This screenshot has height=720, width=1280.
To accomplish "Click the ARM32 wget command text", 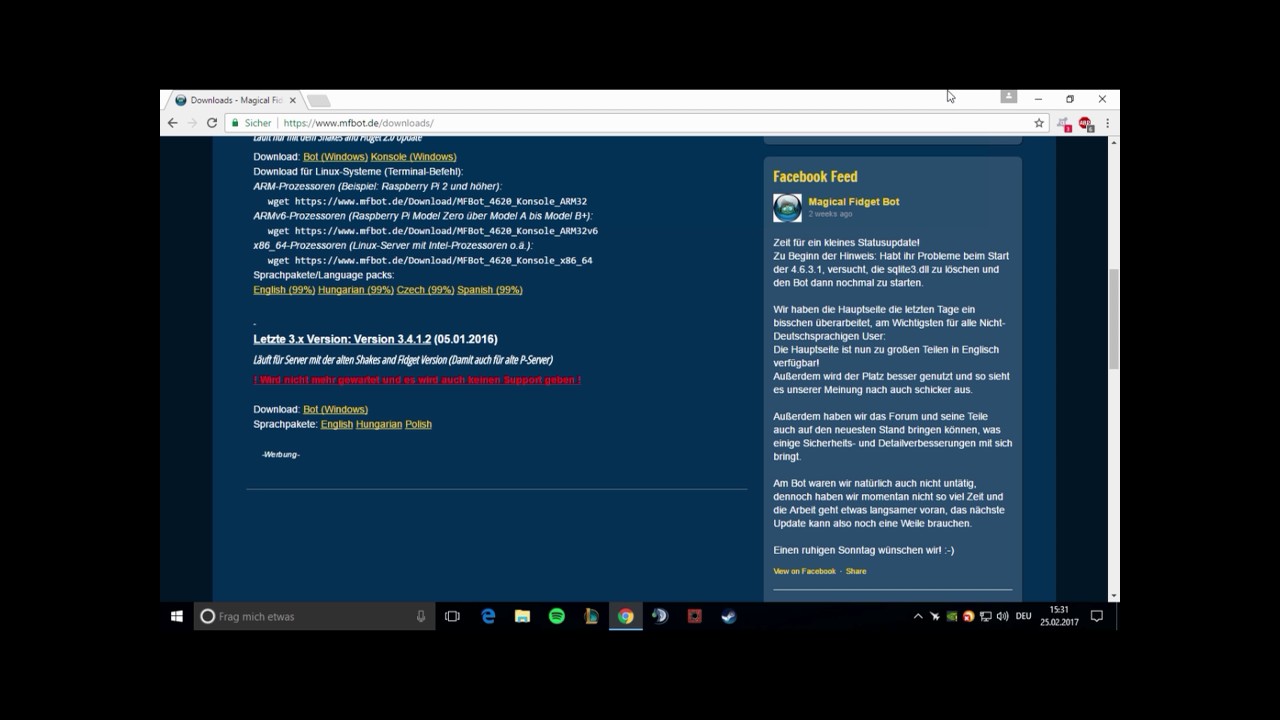I will click(x=427, y=201).
